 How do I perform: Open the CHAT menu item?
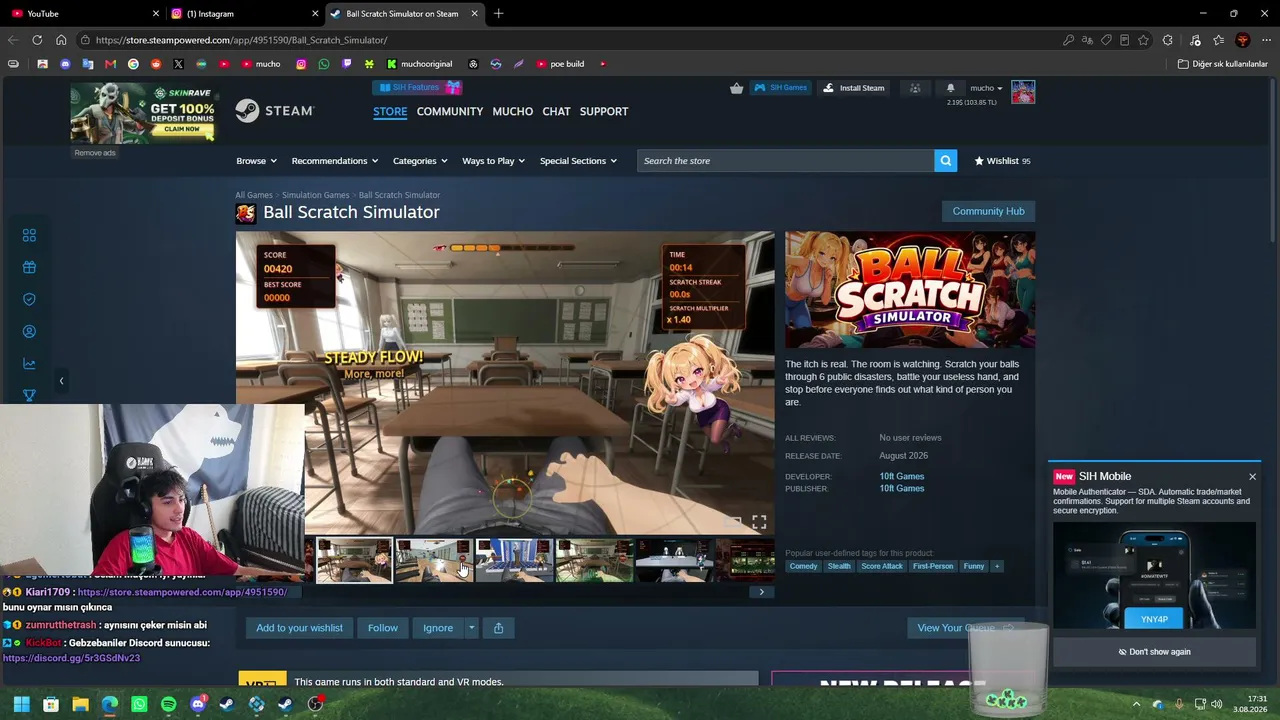pyautogui.click(x=556, y=111)
